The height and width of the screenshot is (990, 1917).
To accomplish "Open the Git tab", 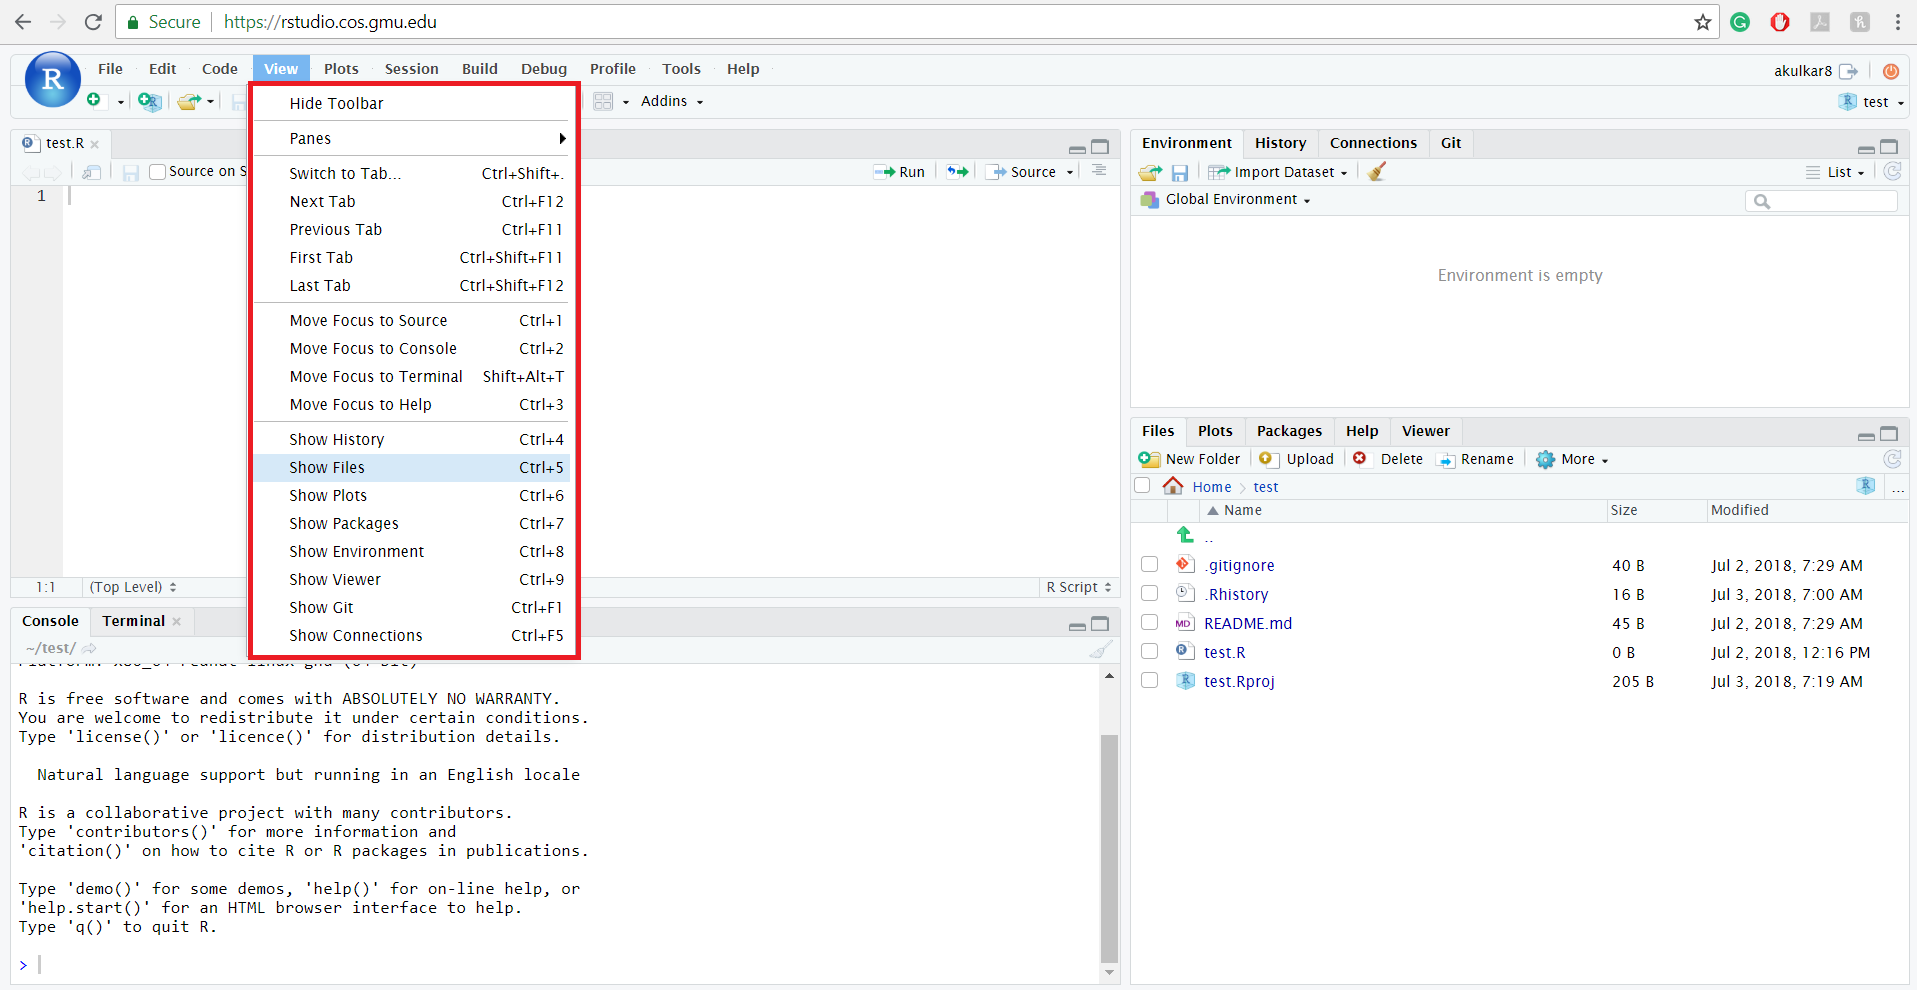I will point(1451,143).
